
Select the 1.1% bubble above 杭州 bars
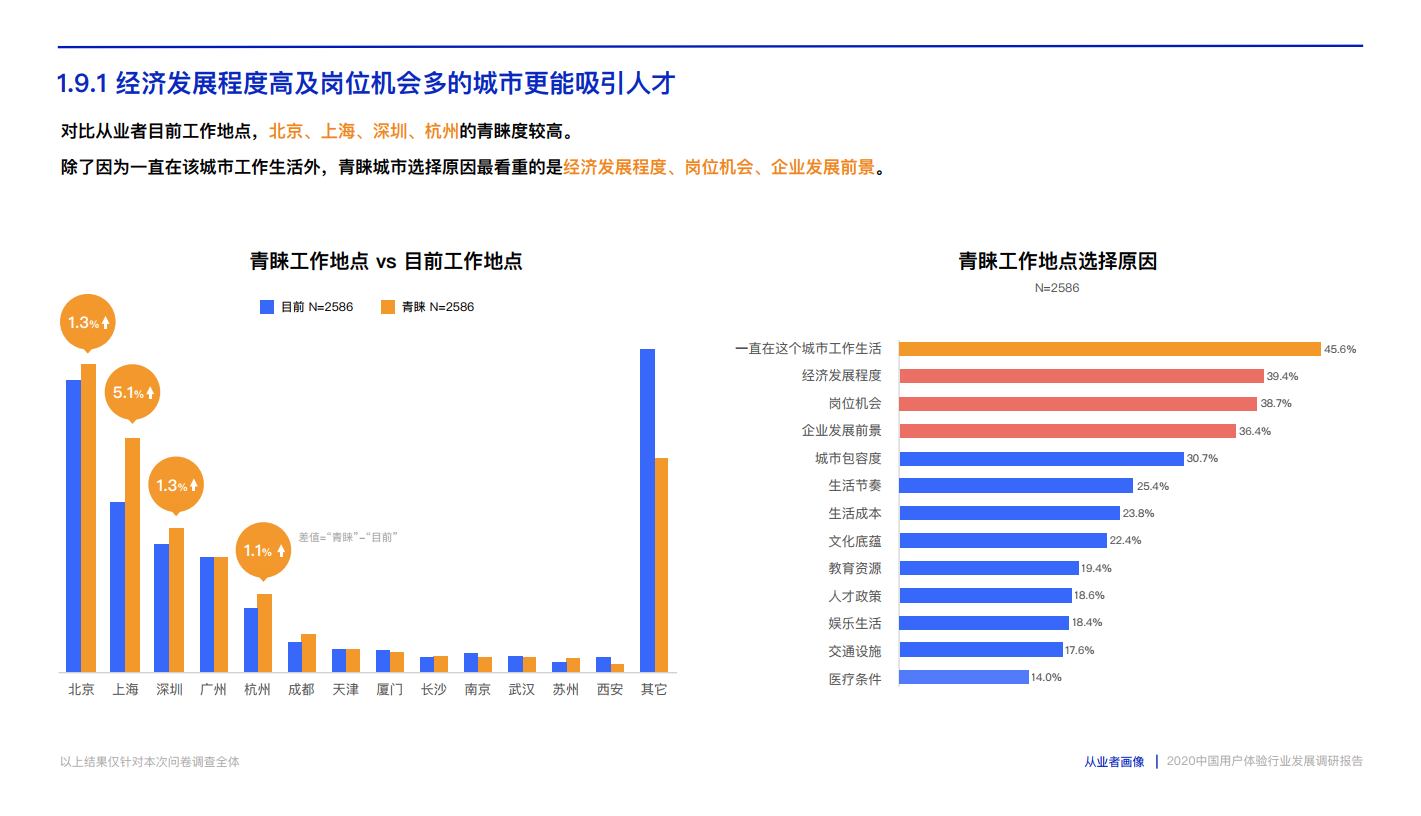tap(264, 550)
